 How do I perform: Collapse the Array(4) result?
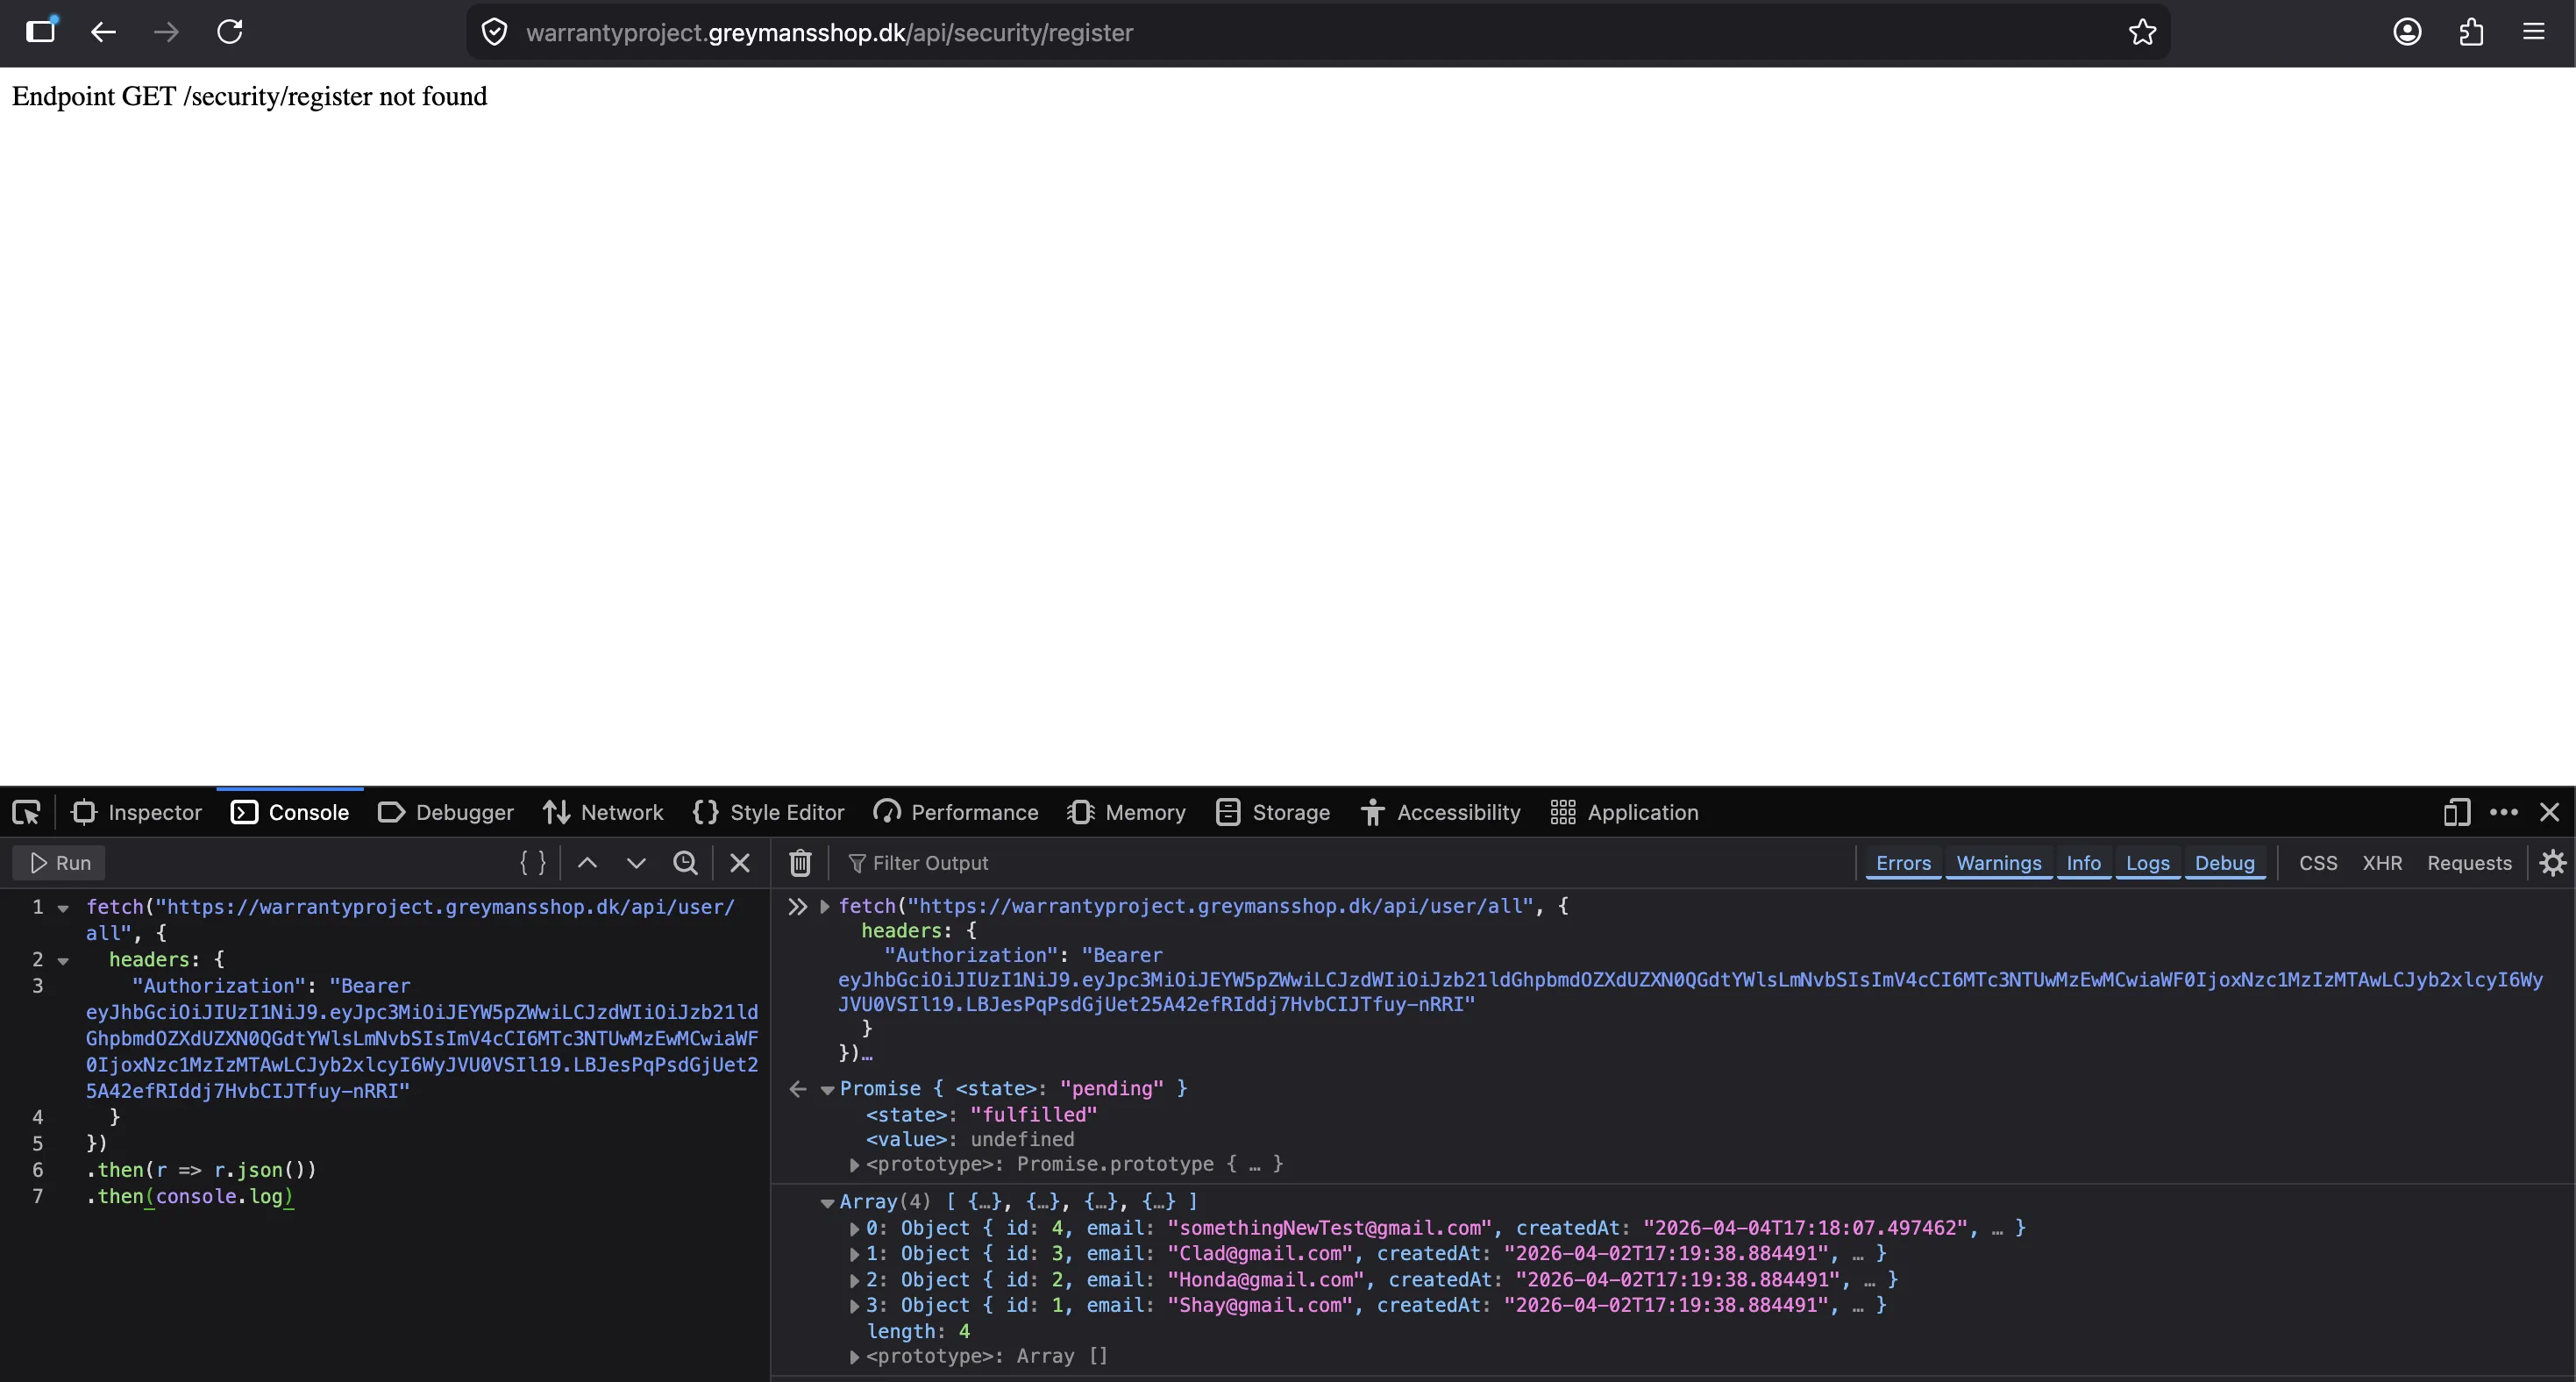coord(827,1202)
